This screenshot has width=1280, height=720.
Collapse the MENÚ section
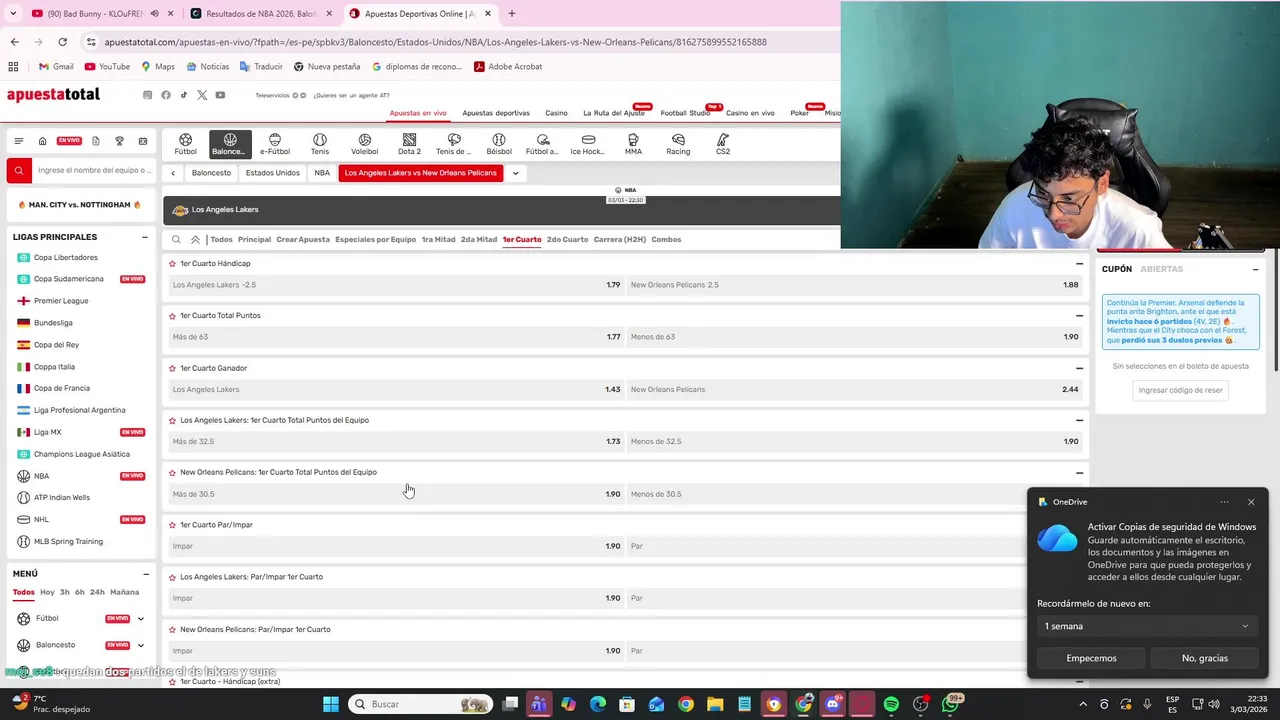click(x=145, y=574)
